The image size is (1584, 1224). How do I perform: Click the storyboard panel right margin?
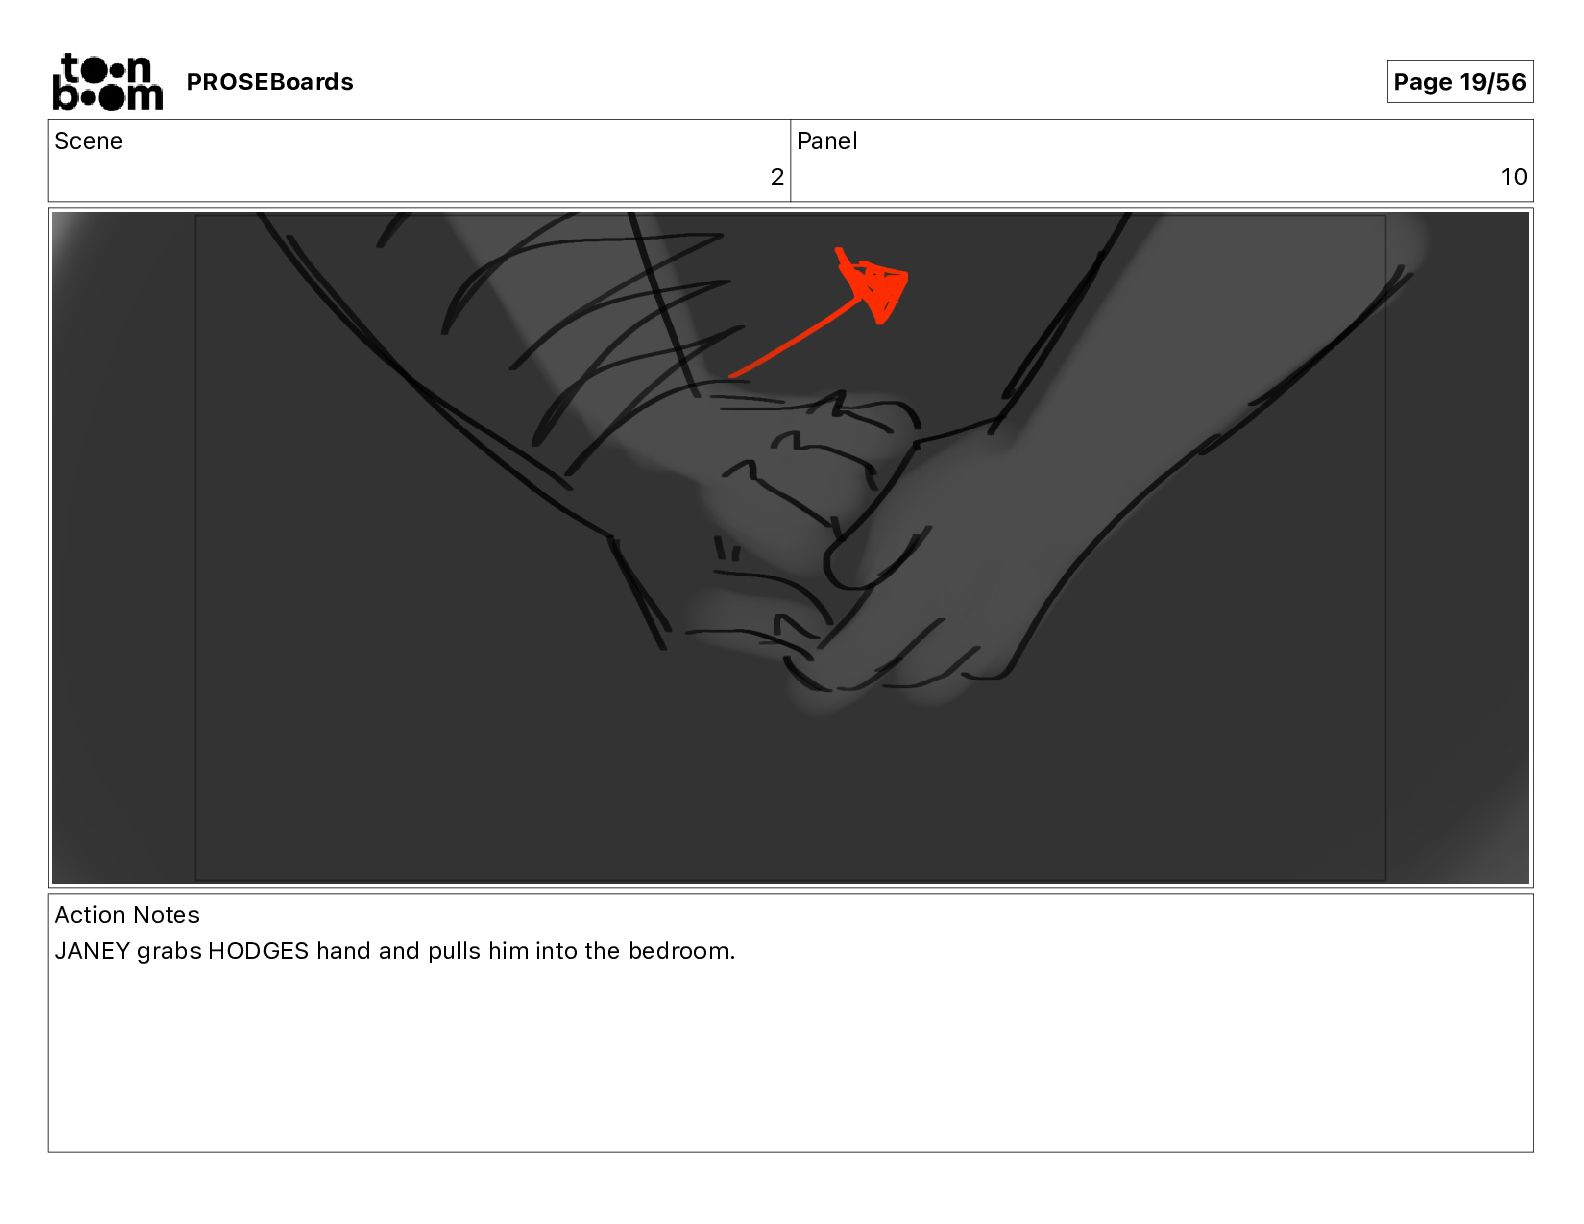pyautogui.click(x=1457, y=548)
